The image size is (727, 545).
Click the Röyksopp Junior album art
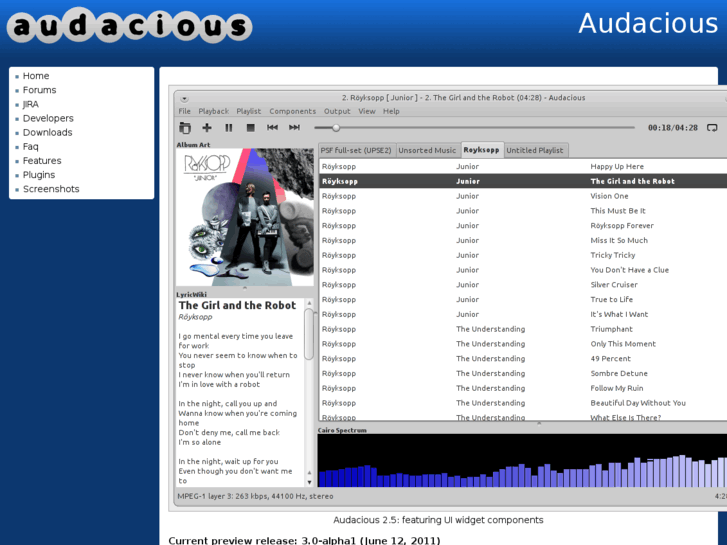[x=245, y=217]
